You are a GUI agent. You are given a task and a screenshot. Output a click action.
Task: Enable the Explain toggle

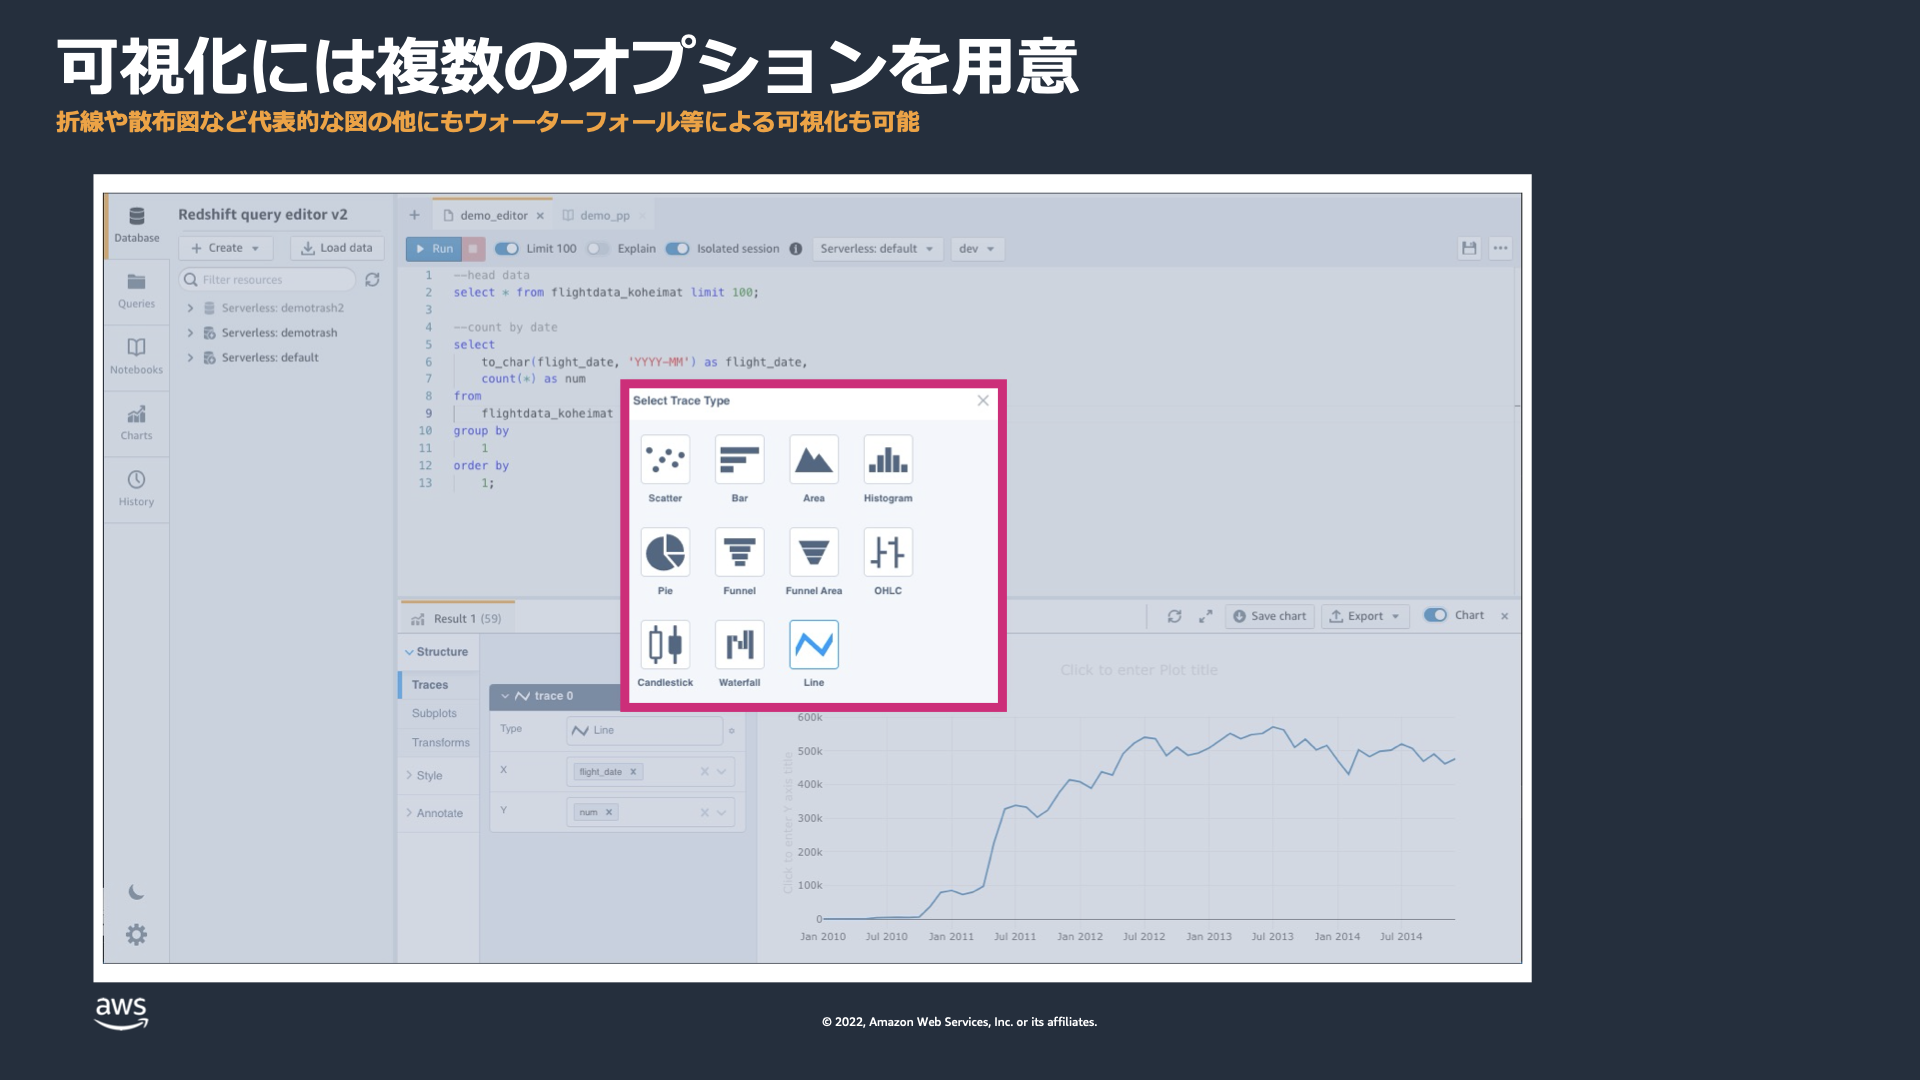[597, 249]
